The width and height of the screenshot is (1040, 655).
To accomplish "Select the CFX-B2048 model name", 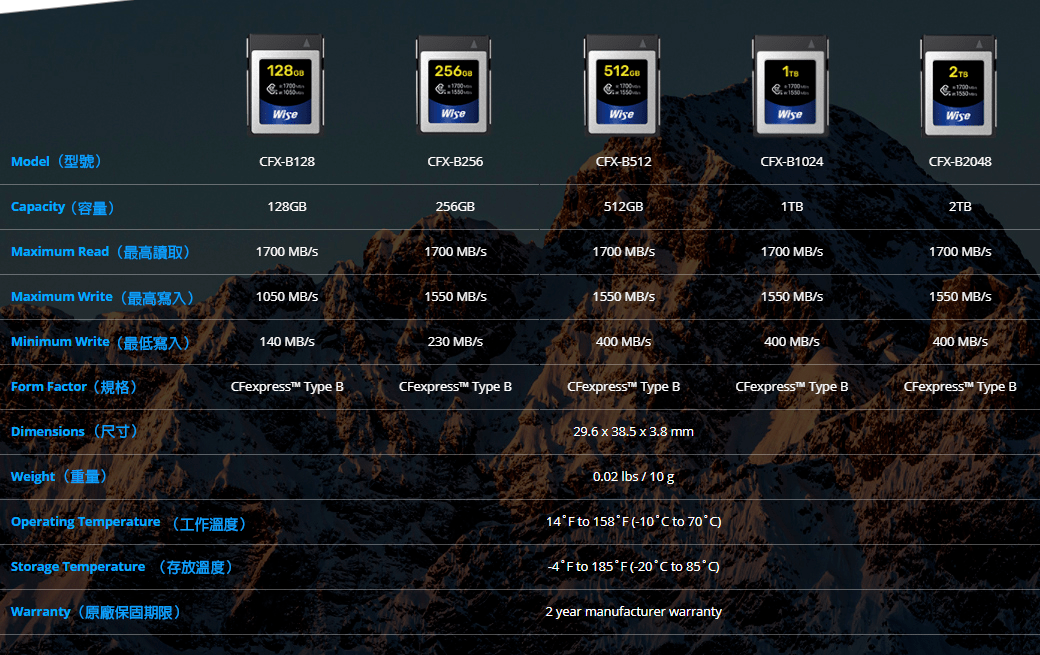I will tap(960, 161).
